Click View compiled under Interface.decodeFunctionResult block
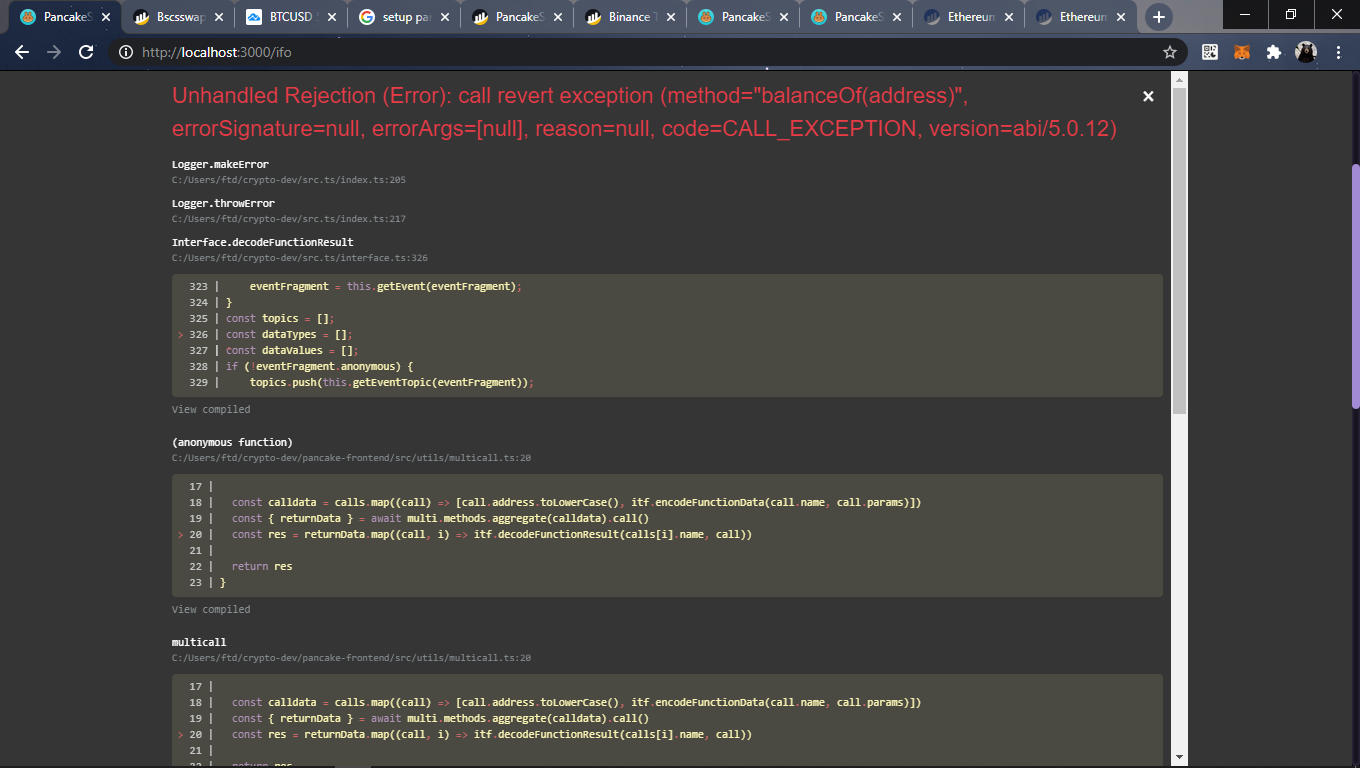 click(211, 409)
